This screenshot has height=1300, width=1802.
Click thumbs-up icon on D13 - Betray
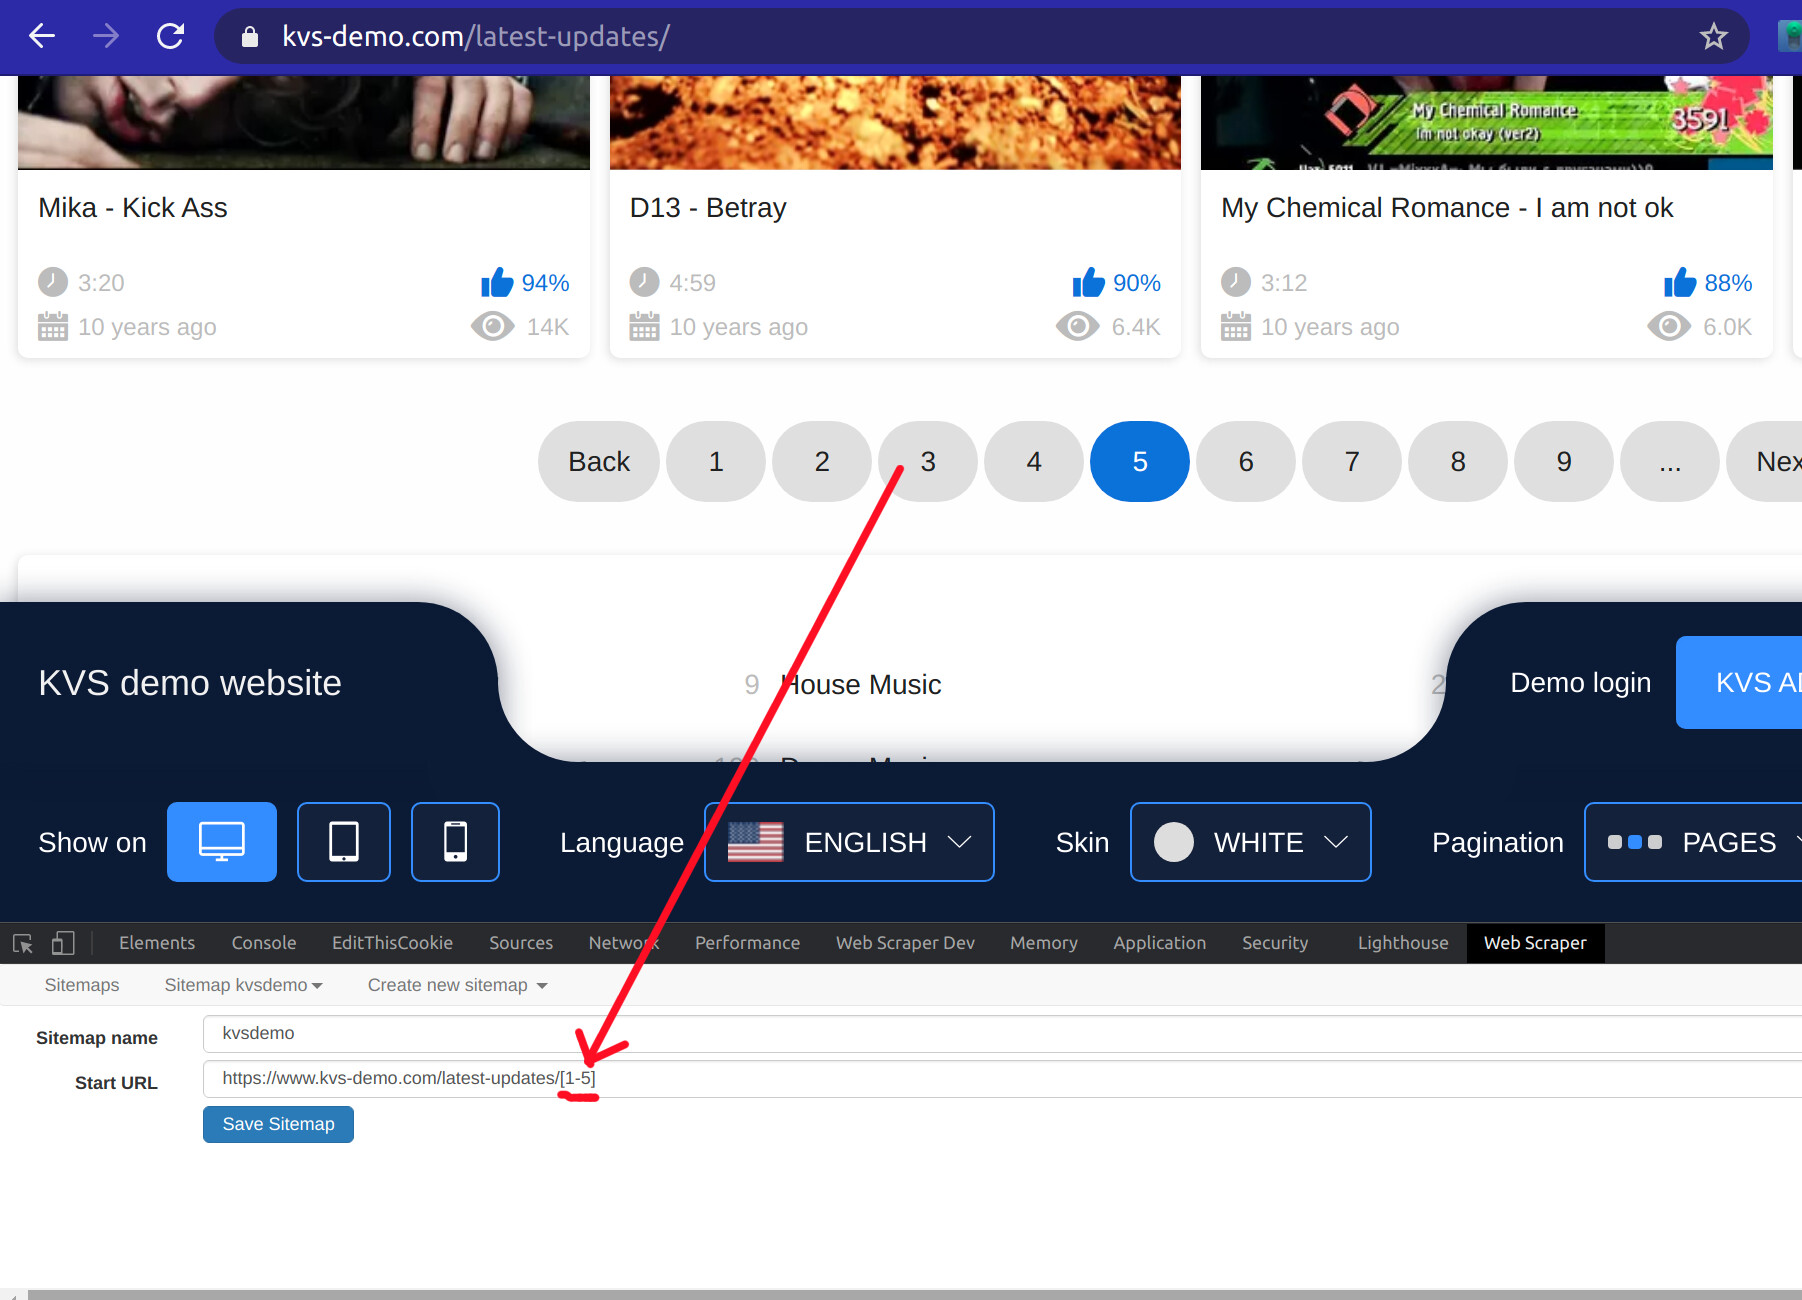tap(1088, 283)
